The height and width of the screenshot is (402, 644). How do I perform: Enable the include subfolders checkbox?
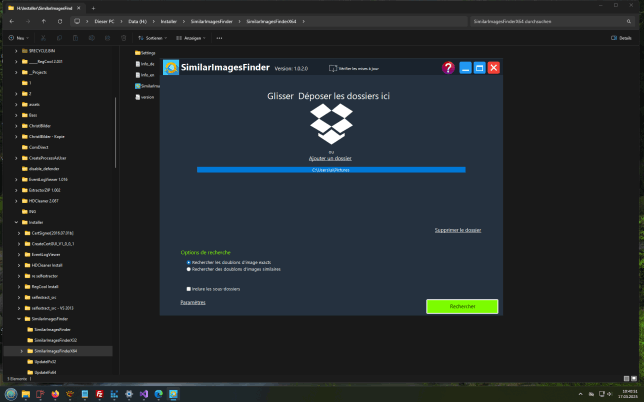point(189,288)
